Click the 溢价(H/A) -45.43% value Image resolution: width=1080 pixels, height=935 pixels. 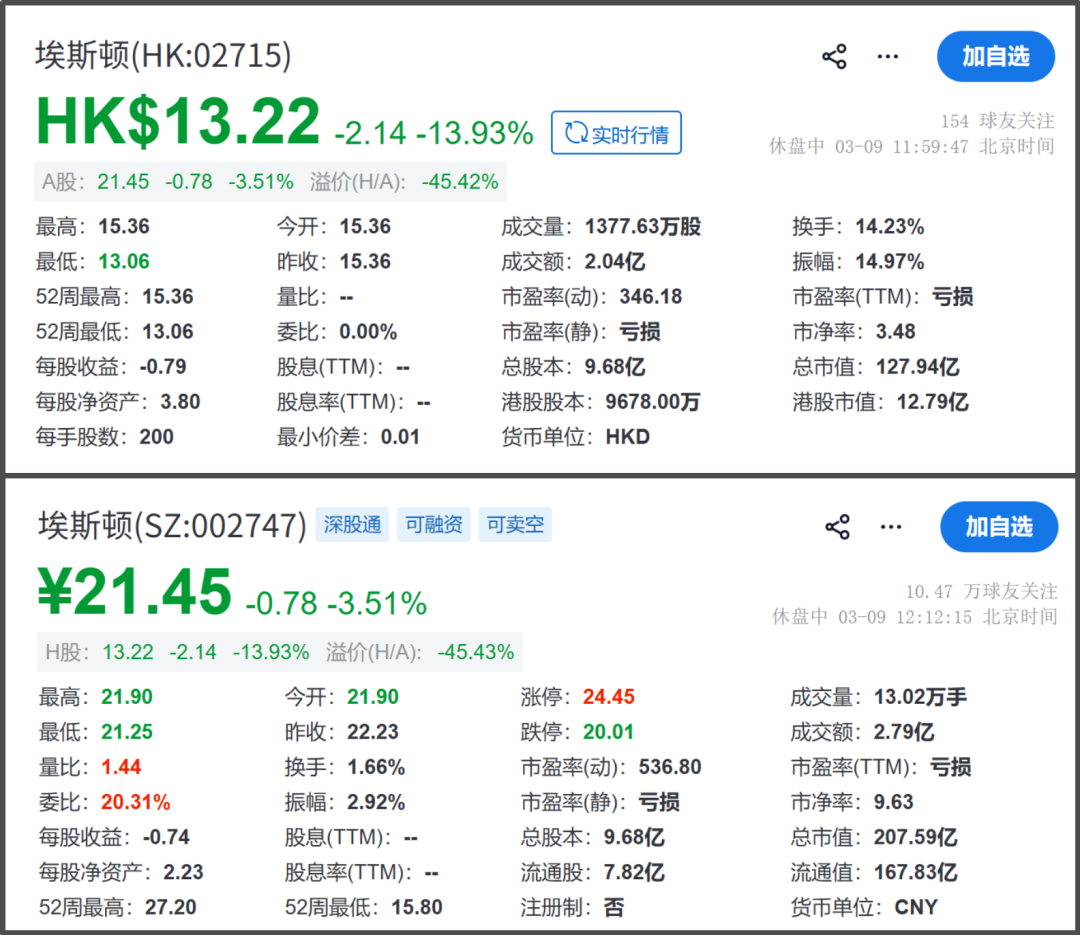point(475,652)
